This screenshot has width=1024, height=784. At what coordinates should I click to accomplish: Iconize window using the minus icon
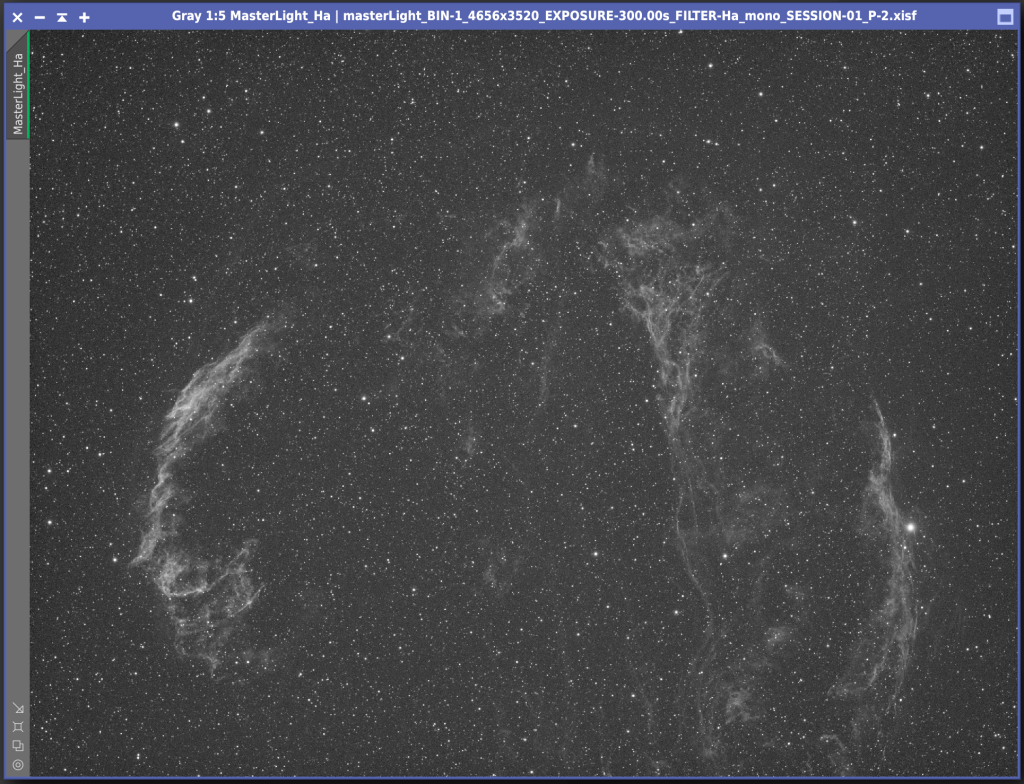coord(40,17)
